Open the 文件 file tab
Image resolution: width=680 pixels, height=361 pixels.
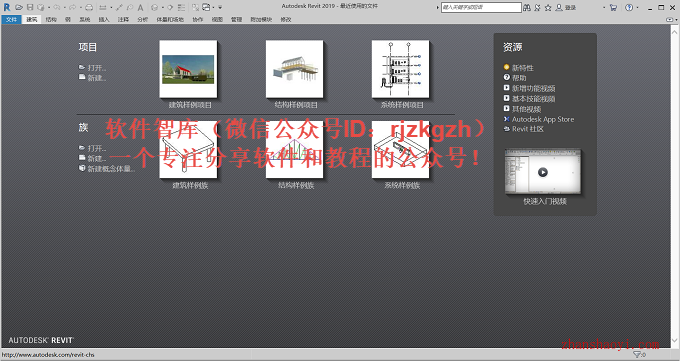click(x=11, y=20)
